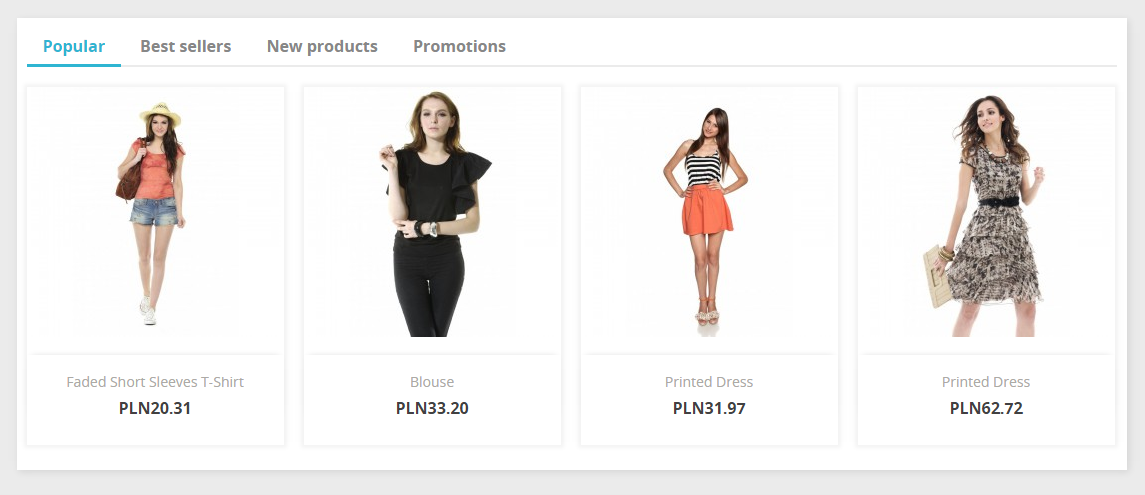The image size is (1145, 495).
Task: Click the brown shoulder bag in the T-Shirt photo
Action: tap(127, 182)
